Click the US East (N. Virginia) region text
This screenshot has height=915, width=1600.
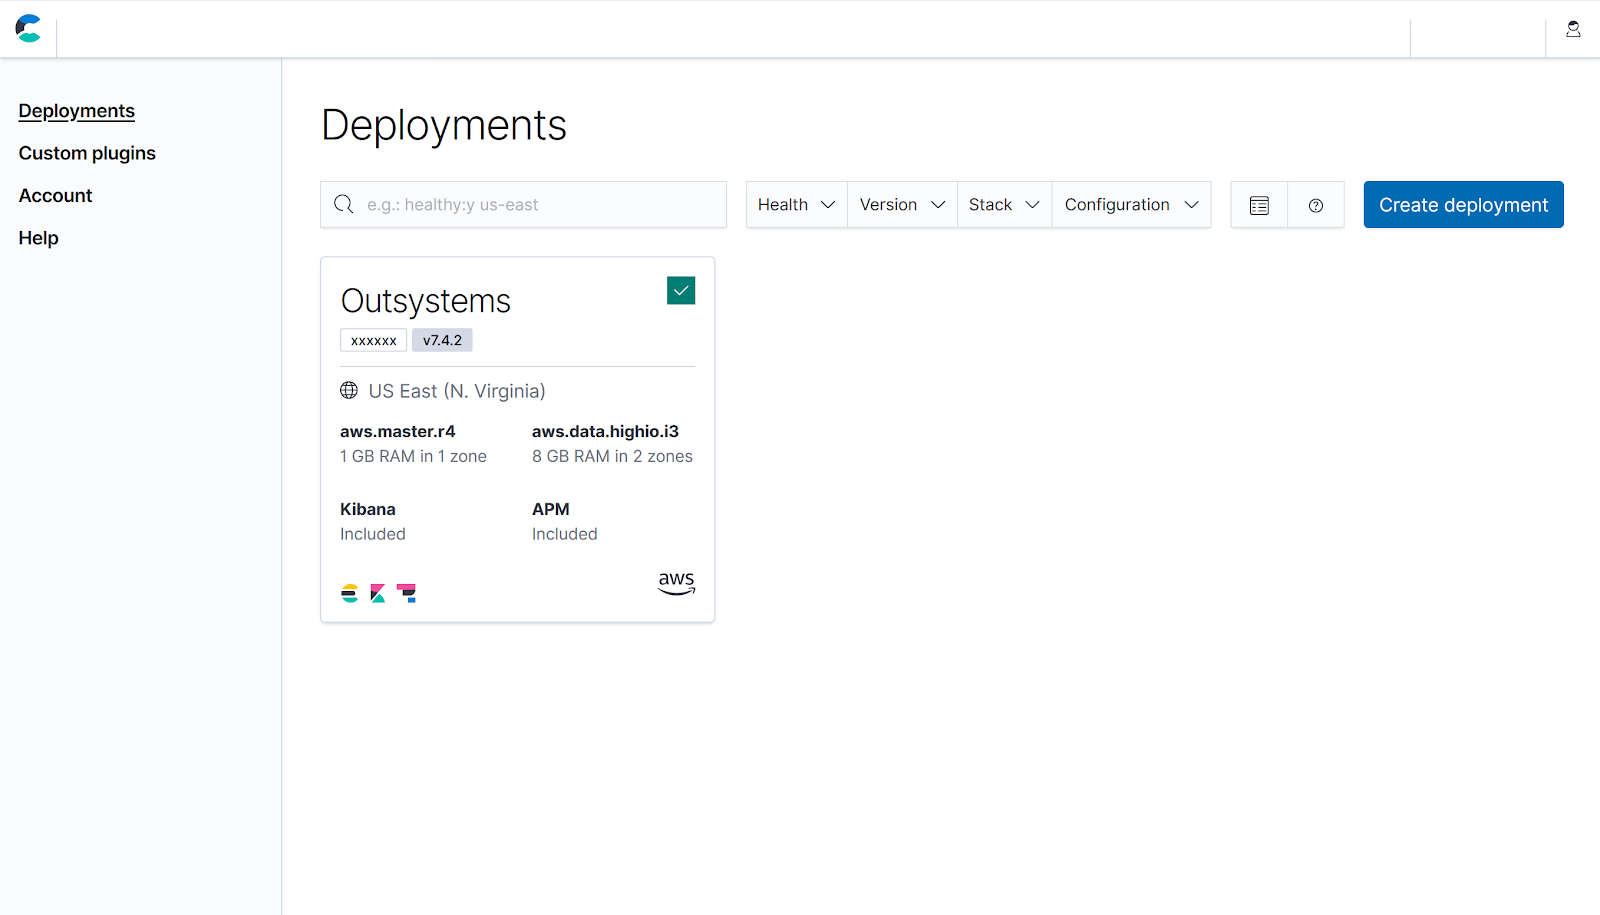pyautogui.click(x=457, y=391)
